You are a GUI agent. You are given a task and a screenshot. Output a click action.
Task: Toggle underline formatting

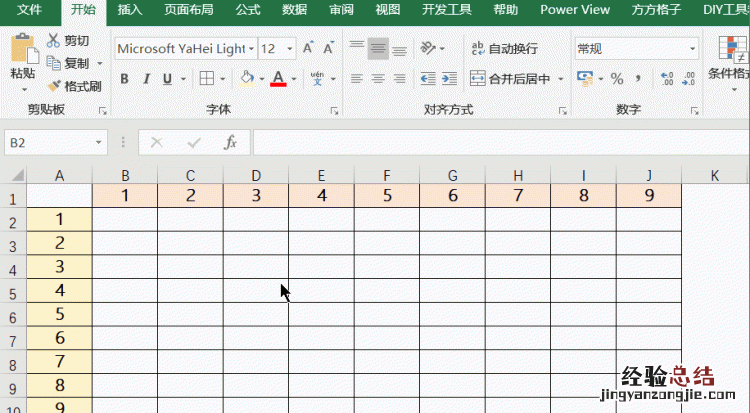point(167,79)
